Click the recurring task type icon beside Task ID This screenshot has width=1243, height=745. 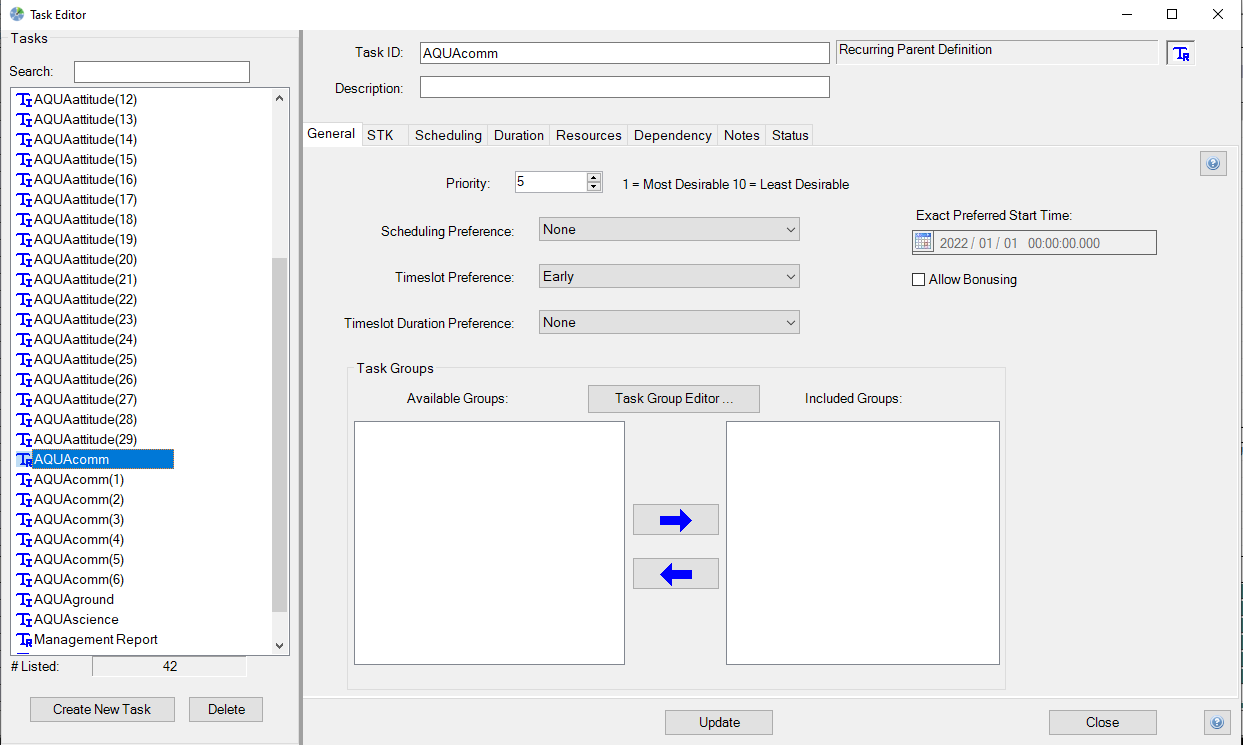(1180, 53)
